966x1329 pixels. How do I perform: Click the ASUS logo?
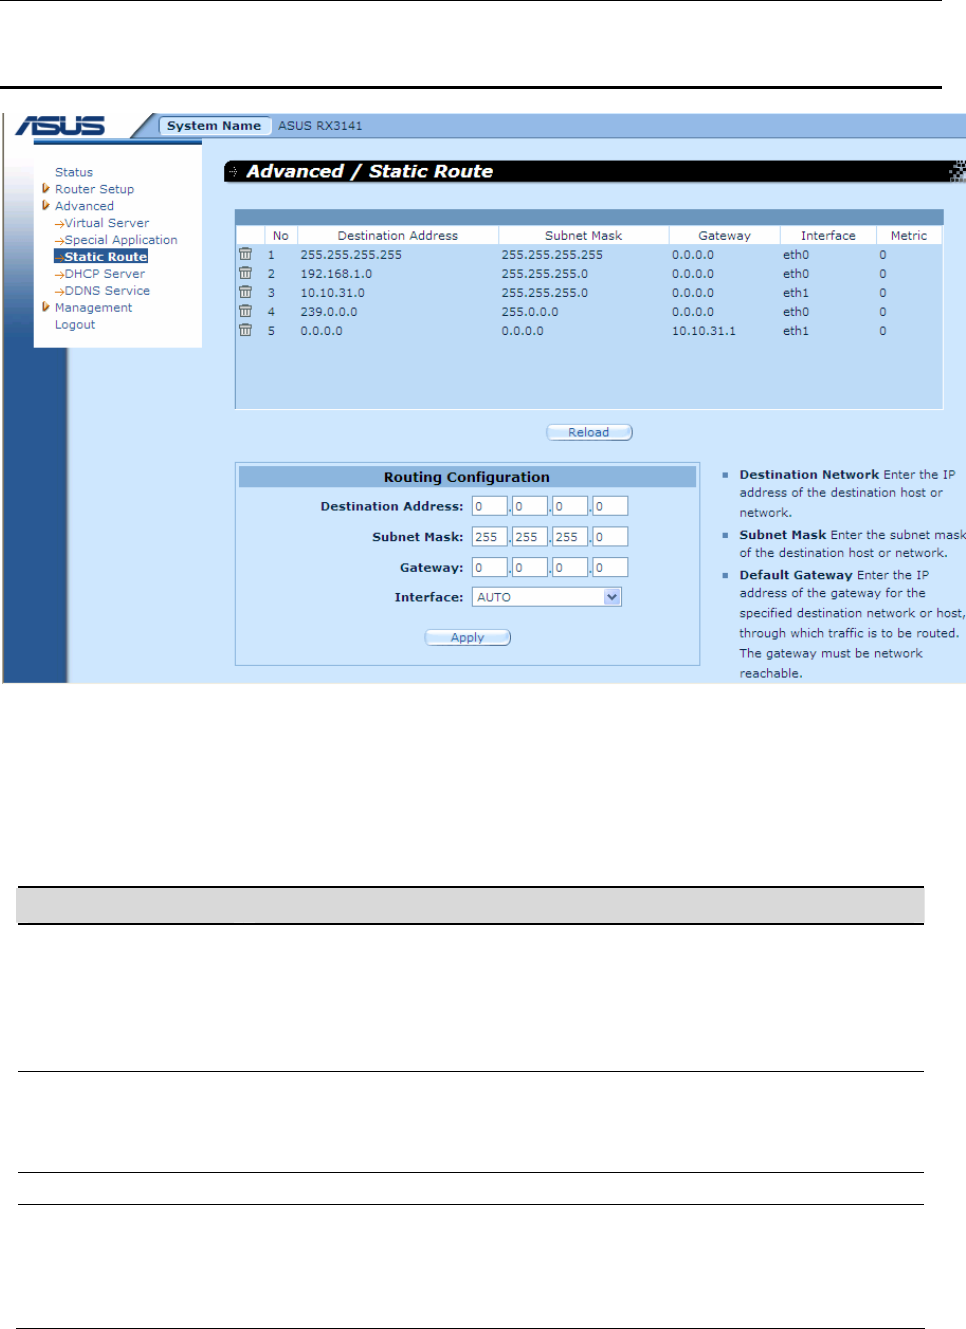pos(60,126)
